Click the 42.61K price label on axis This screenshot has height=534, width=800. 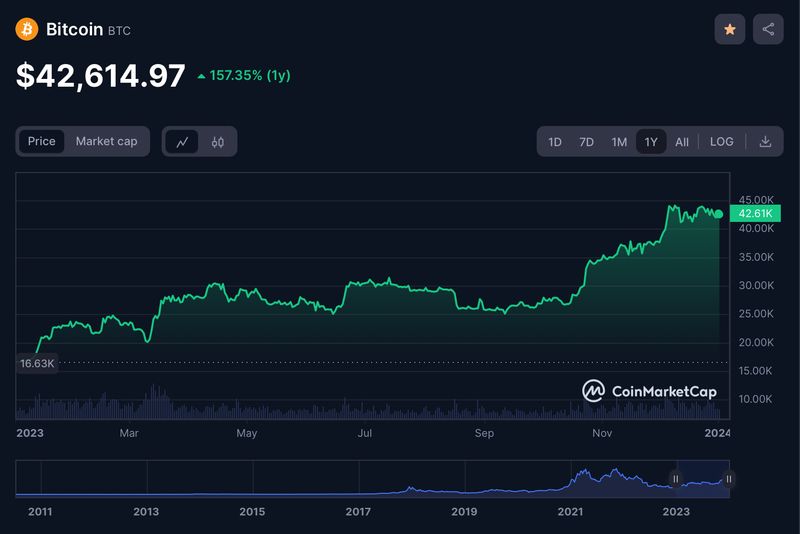[x=754, y=214]
